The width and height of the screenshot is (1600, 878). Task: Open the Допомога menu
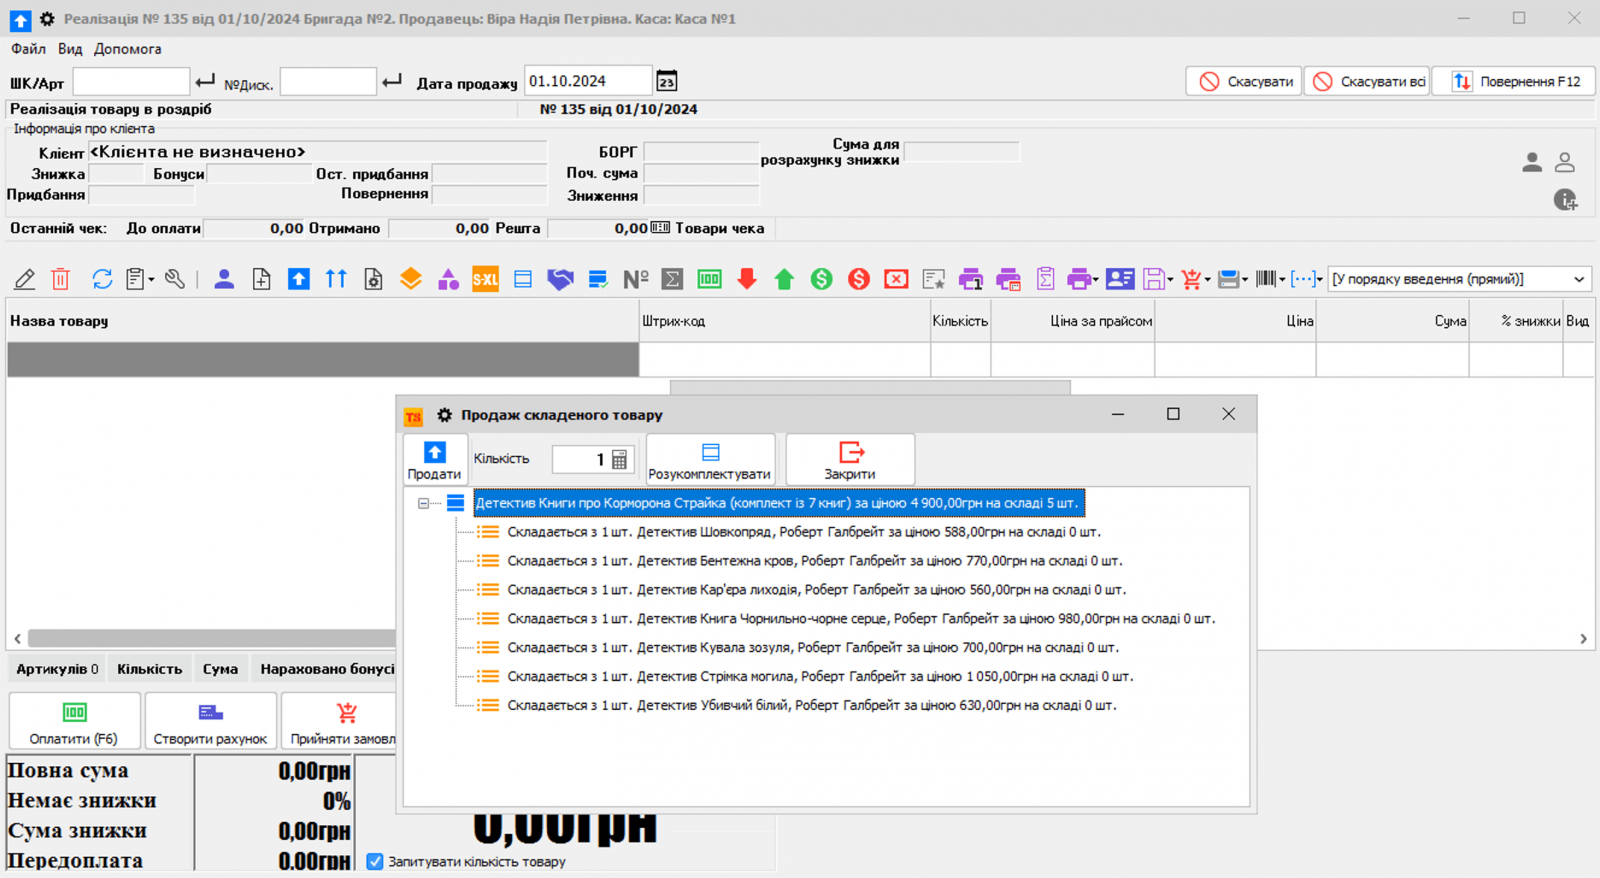pyautogui.click(x=127, y=49)
